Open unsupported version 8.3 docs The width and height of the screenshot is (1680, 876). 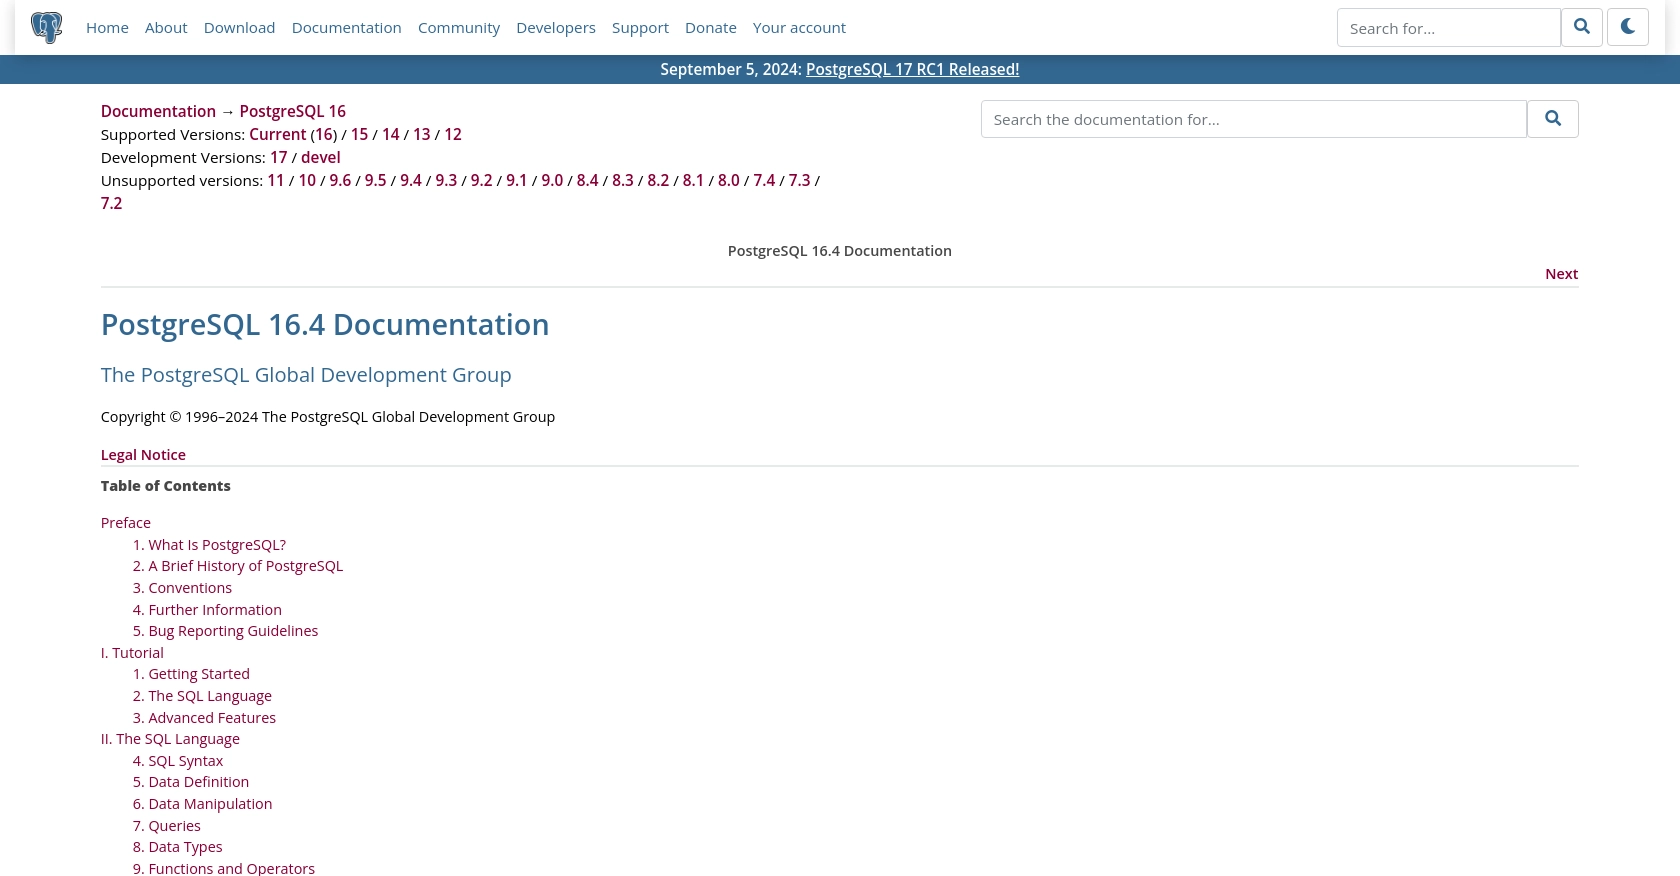coord(623,180)
